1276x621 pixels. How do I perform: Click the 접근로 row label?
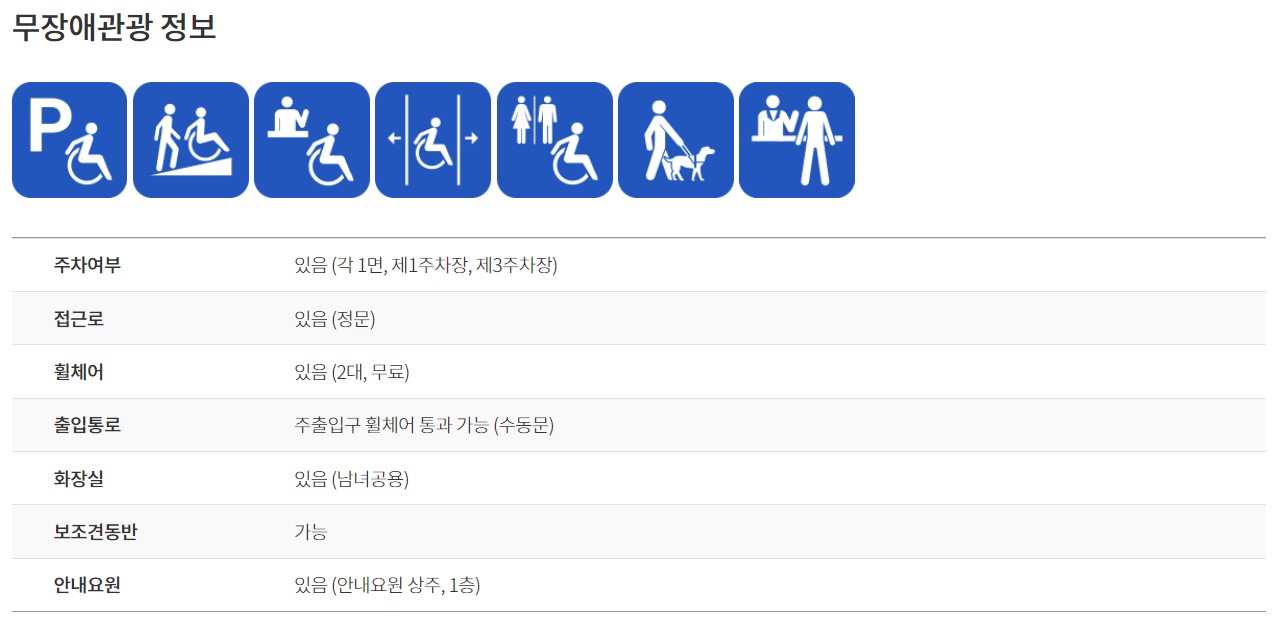coord(79,319)
